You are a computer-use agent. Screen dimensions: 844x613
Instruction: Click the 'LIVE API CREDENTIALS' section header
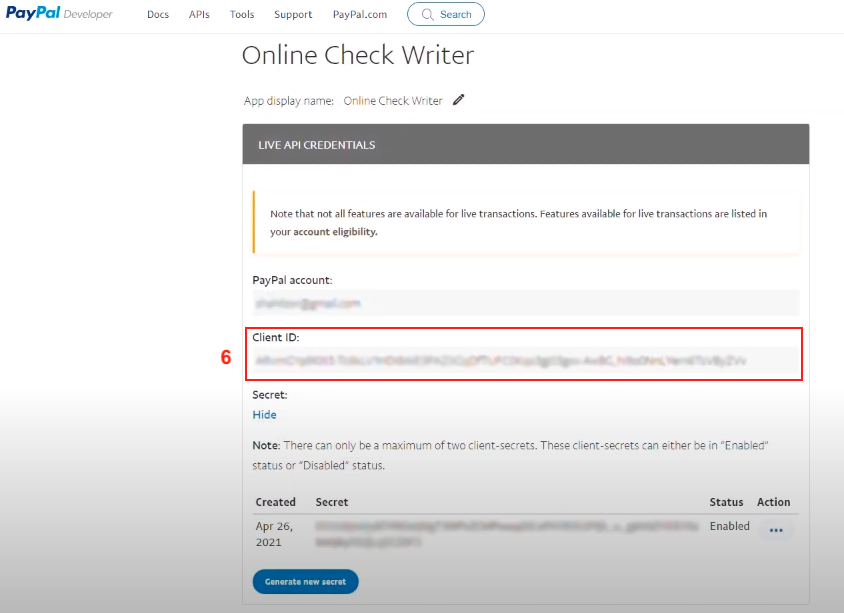[x=526, y=144]
